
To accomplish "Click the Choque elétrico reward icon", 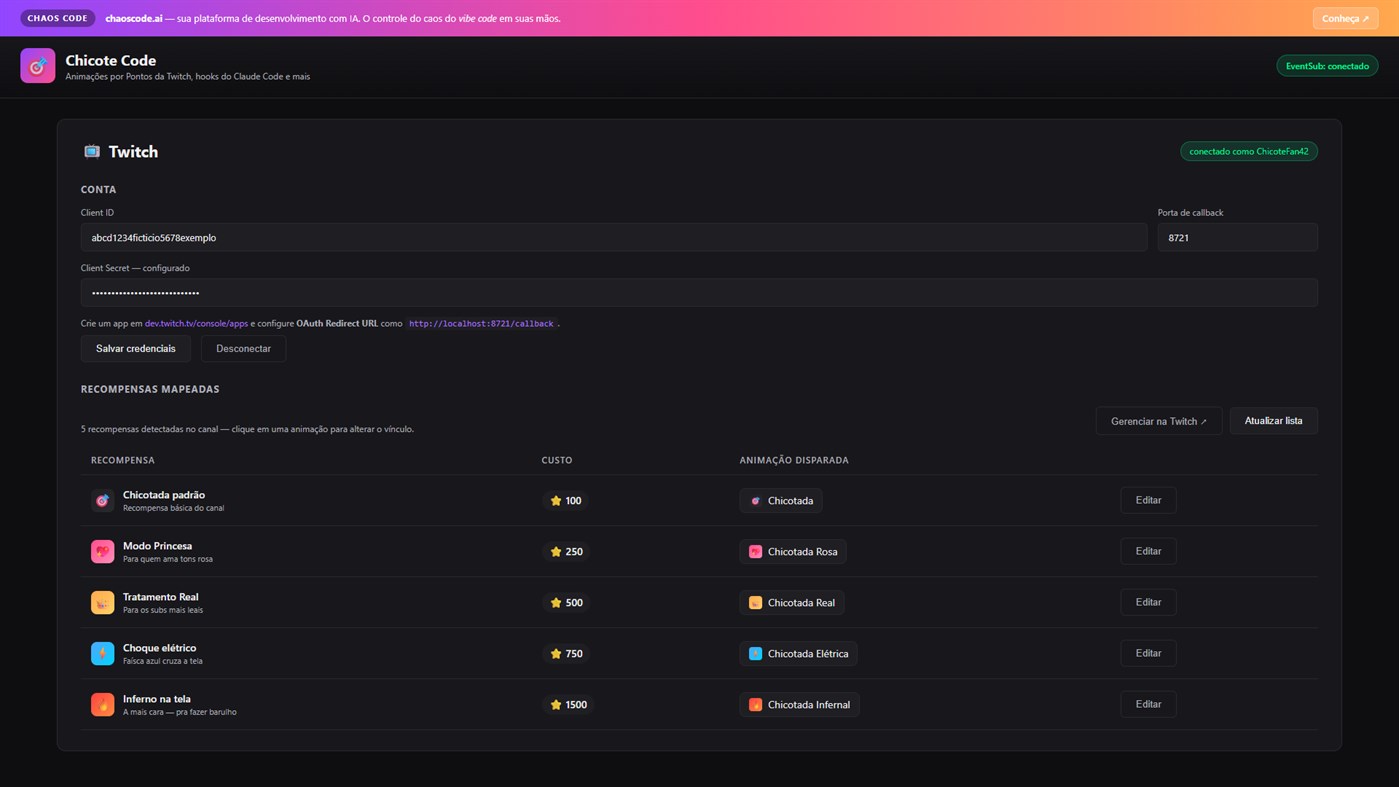I will 102,653.
